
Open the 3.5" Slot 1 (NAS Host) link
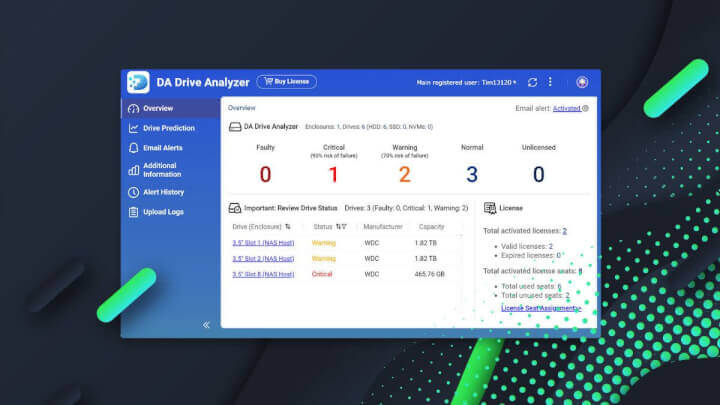coord(263,243)
